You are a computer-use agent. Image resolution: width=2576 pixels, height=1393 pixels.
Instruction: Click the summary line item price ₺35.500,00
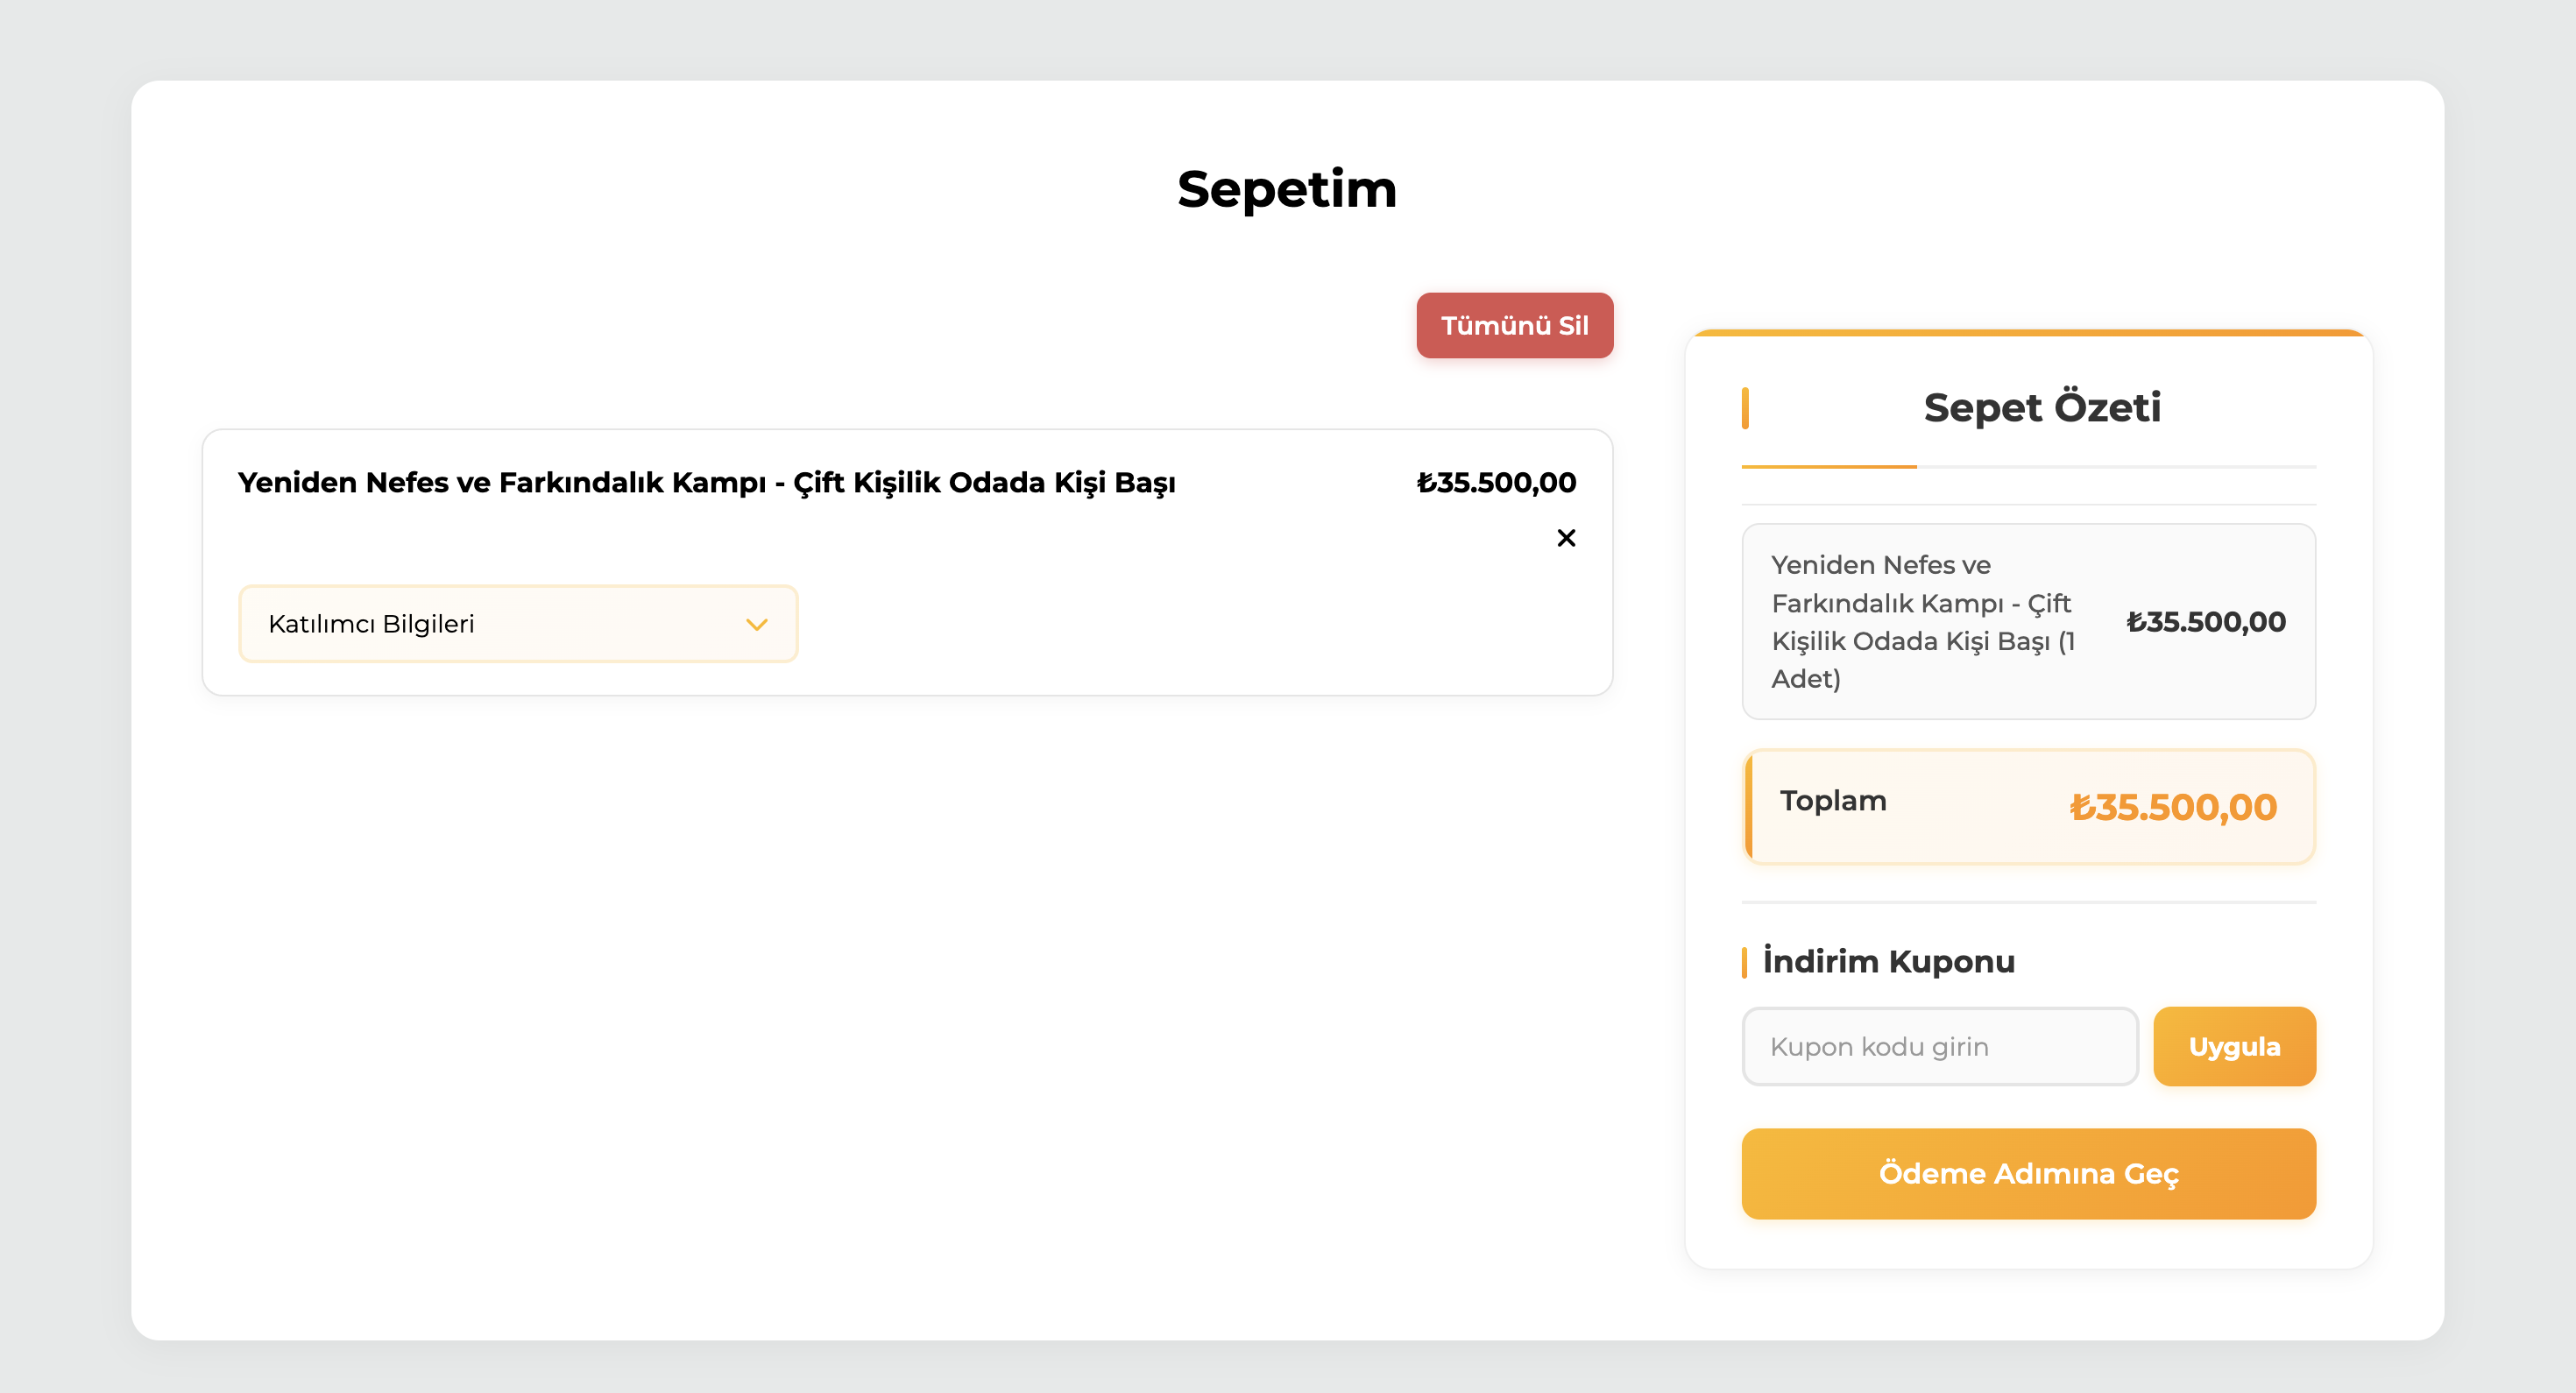2205,621
